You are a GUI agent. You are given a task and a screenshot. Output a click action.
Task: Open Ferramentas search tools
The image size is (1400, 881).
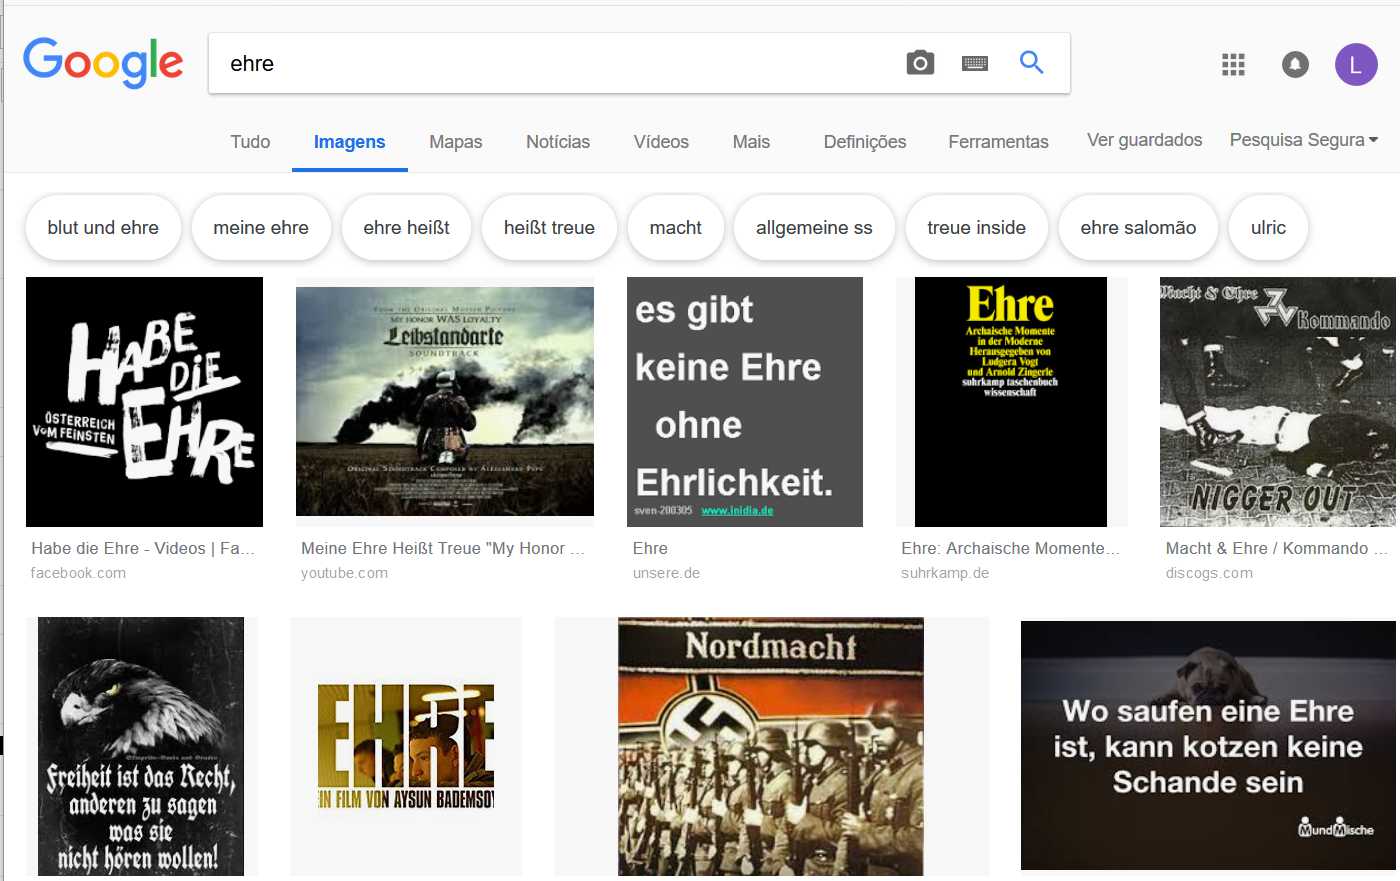pyautogui.click(x=998, y=142)
